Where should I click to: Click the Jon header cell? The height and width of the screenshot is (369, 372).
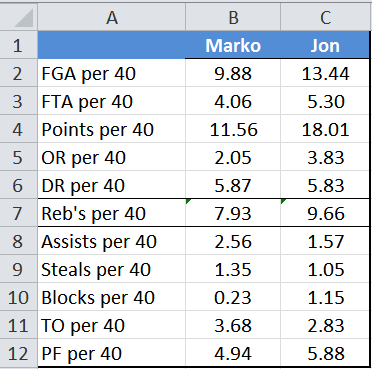click(325, 45)
